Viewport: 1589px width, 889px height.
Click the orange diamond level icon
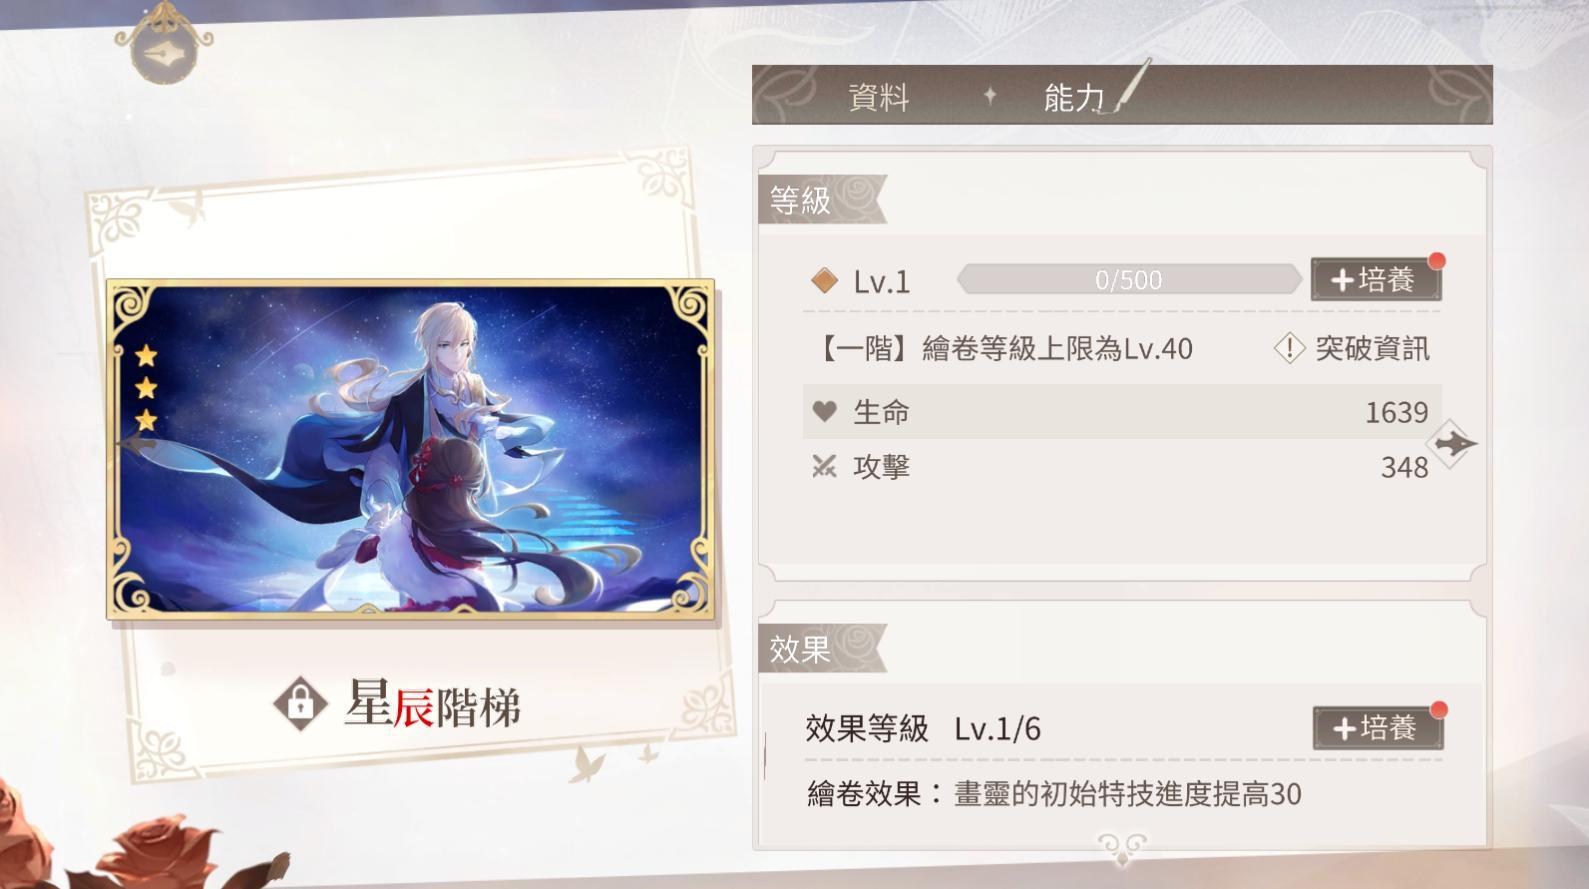824,281
